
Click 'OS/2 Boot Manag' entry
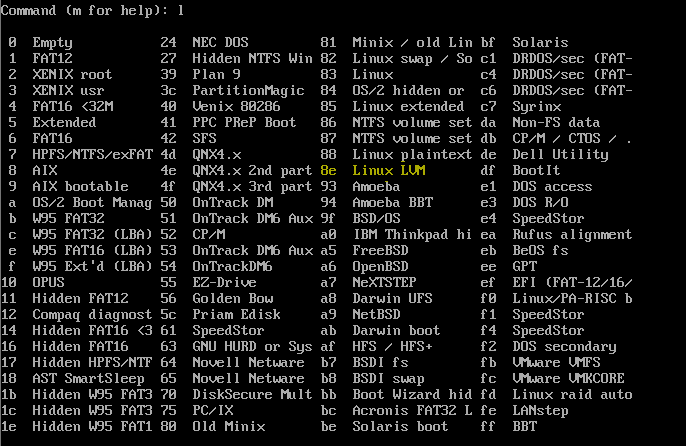[92, 203]
